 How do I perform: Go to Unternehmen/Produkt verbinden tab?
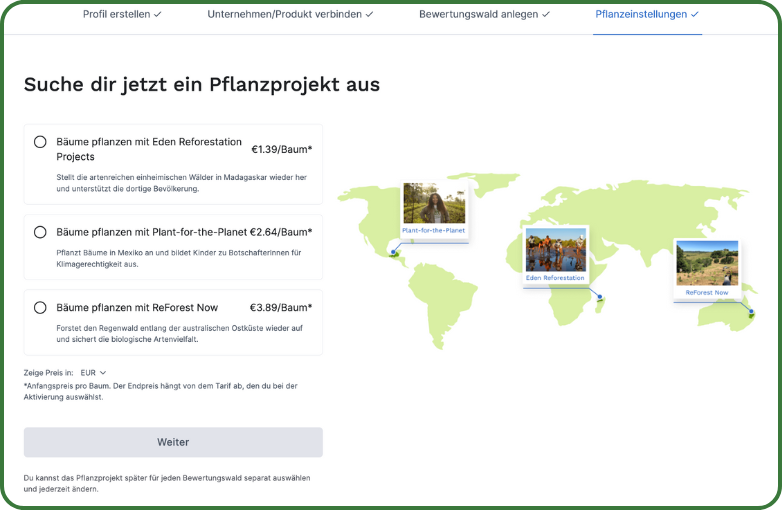pyautogui.click(x=290, y=15)
